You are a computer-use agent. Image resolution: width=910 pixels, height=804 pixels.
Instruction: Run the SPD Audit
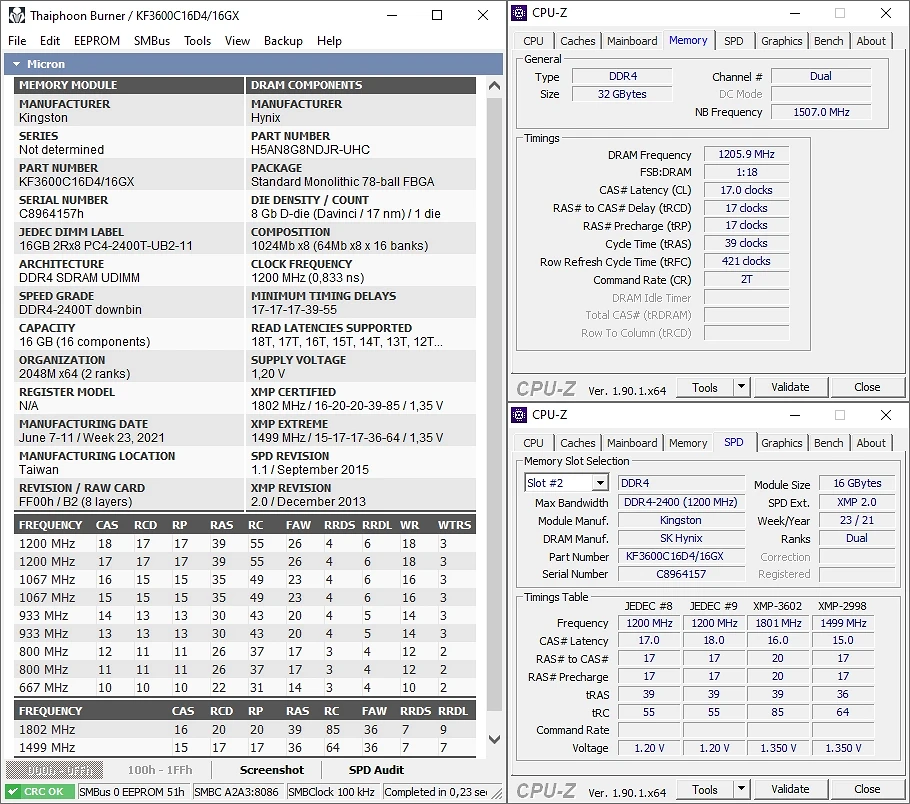(x=376, y=770)
